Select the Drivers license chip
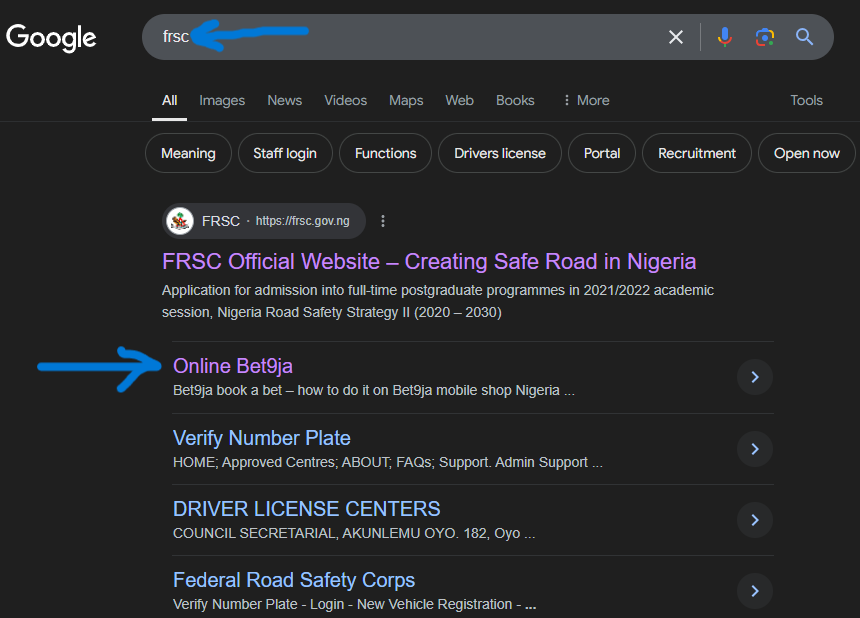 [500, 153]
